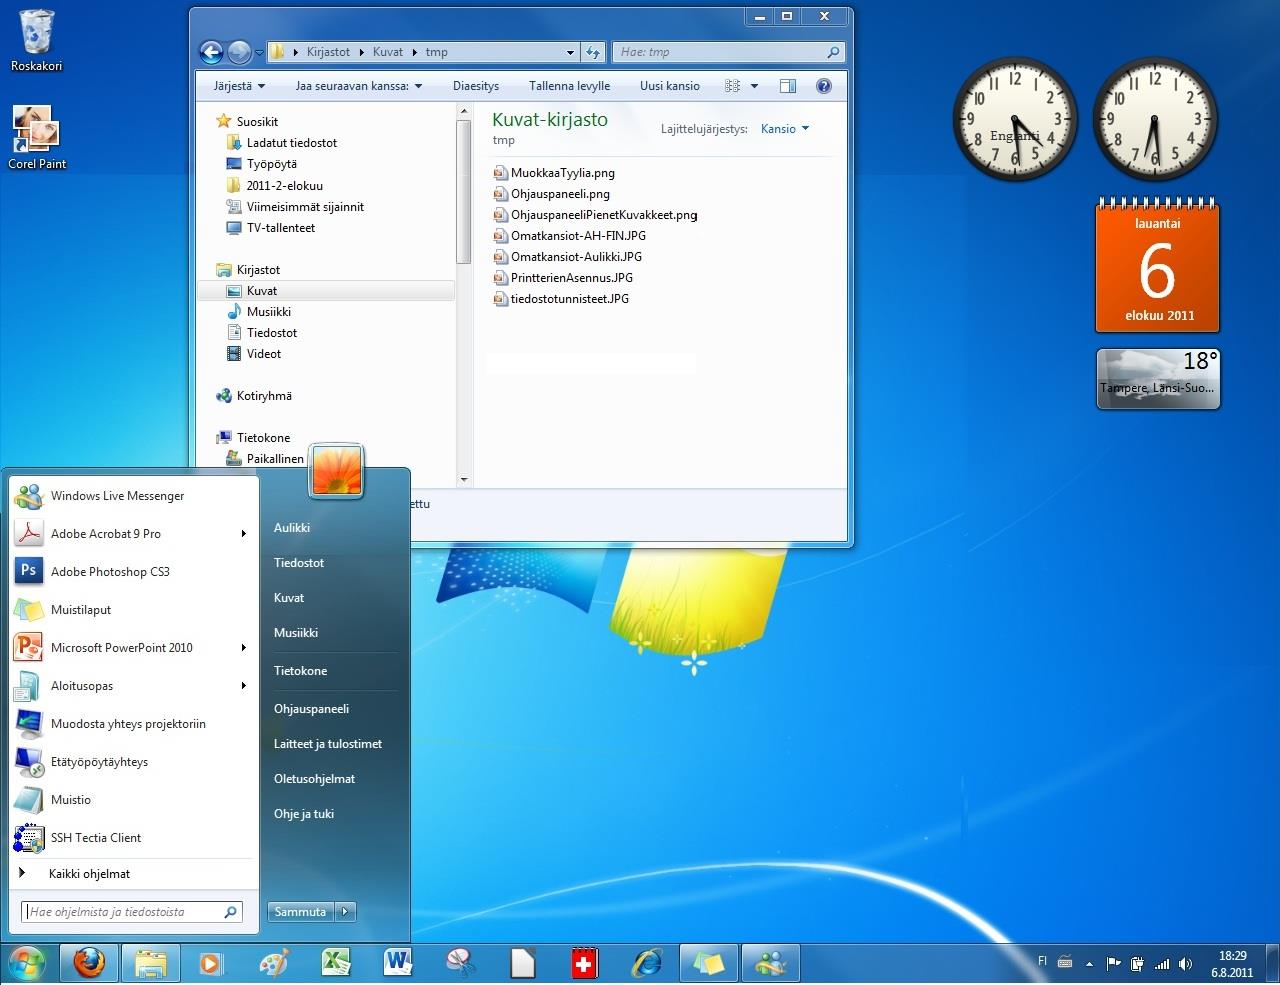
Task: Open the sticky notes taskbar icon
Action: (x=708, y=963)
